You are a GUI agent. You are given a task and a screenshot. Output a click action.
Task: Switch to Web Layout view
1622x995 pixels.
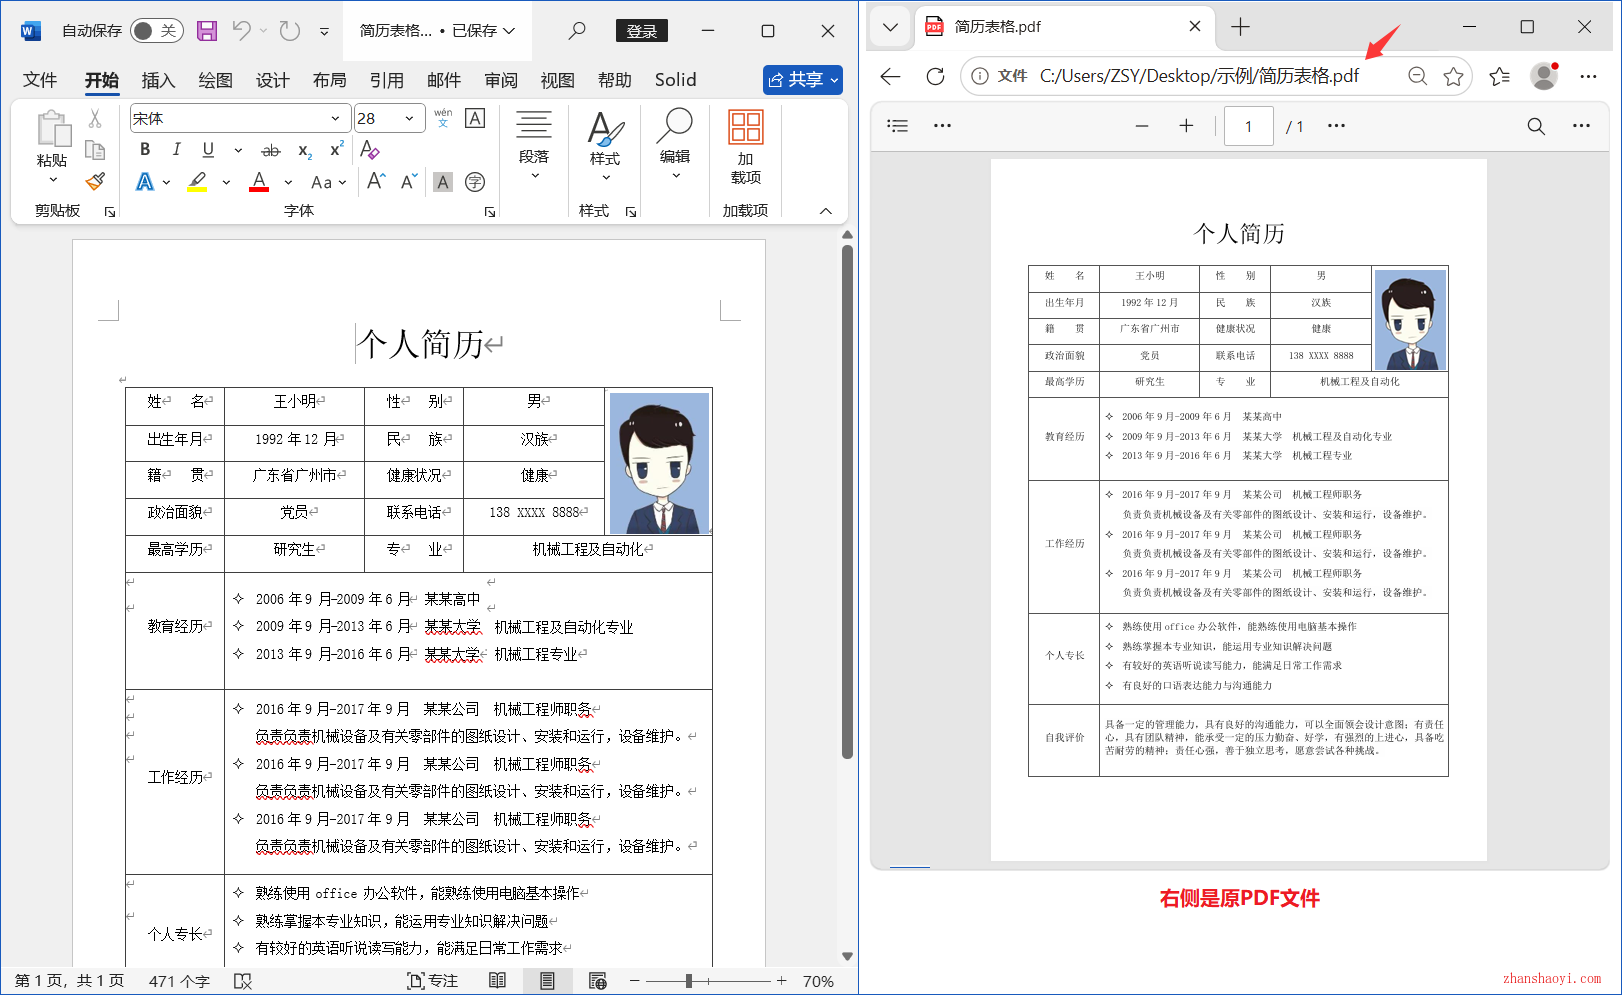click(x=598, y=981)
